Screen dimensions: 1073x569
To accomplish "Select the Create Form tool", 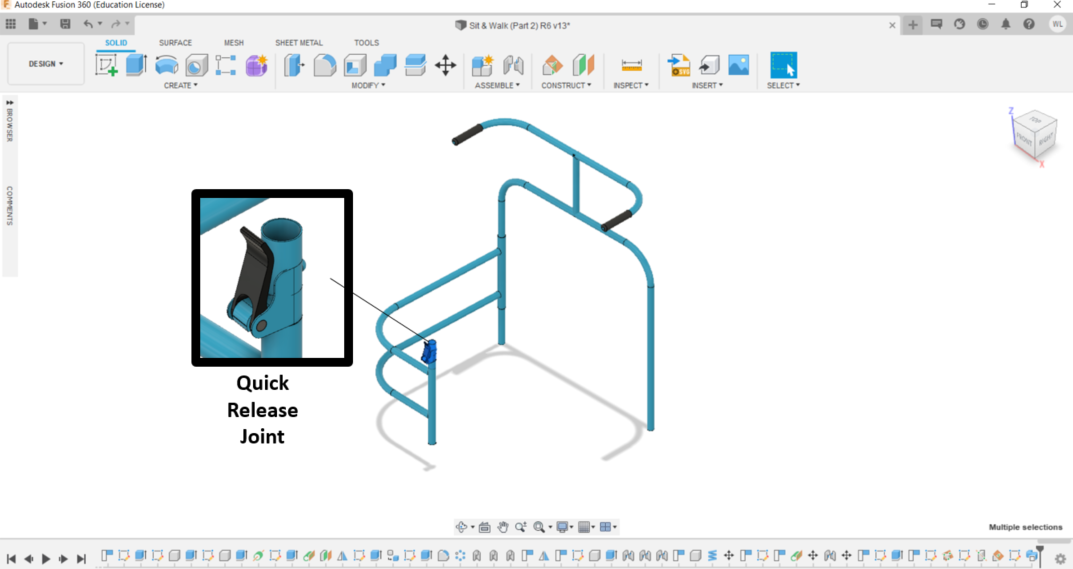I will (x=257, y=65).
